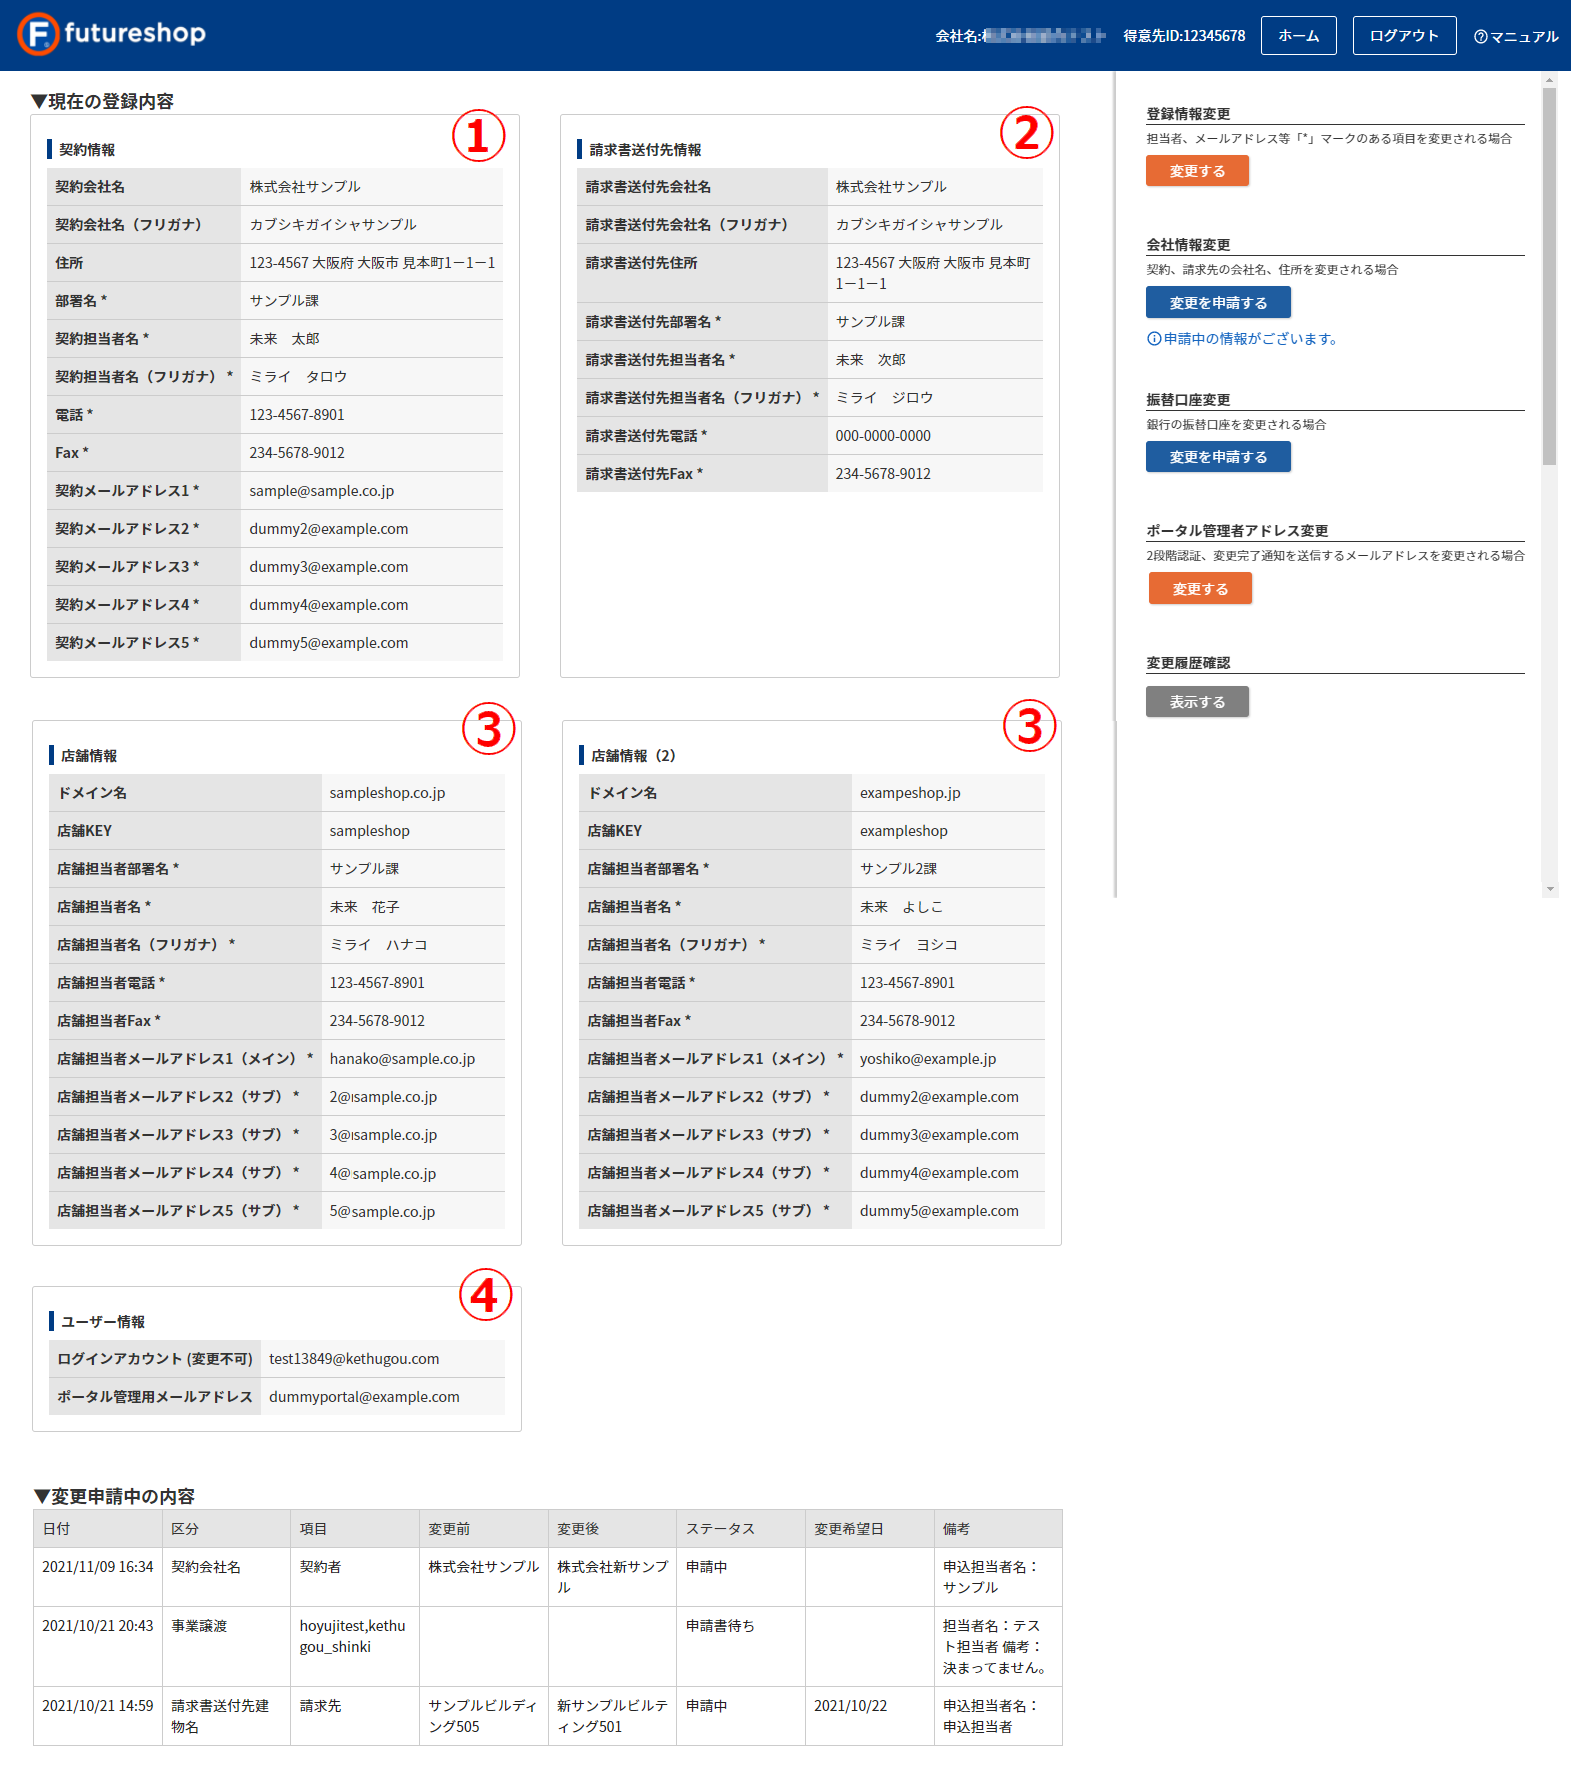Image resolution: width=1574 pixels, height=1769 pixels.
Task: Click the side panel scroll up arrow
Action: 1550,80
